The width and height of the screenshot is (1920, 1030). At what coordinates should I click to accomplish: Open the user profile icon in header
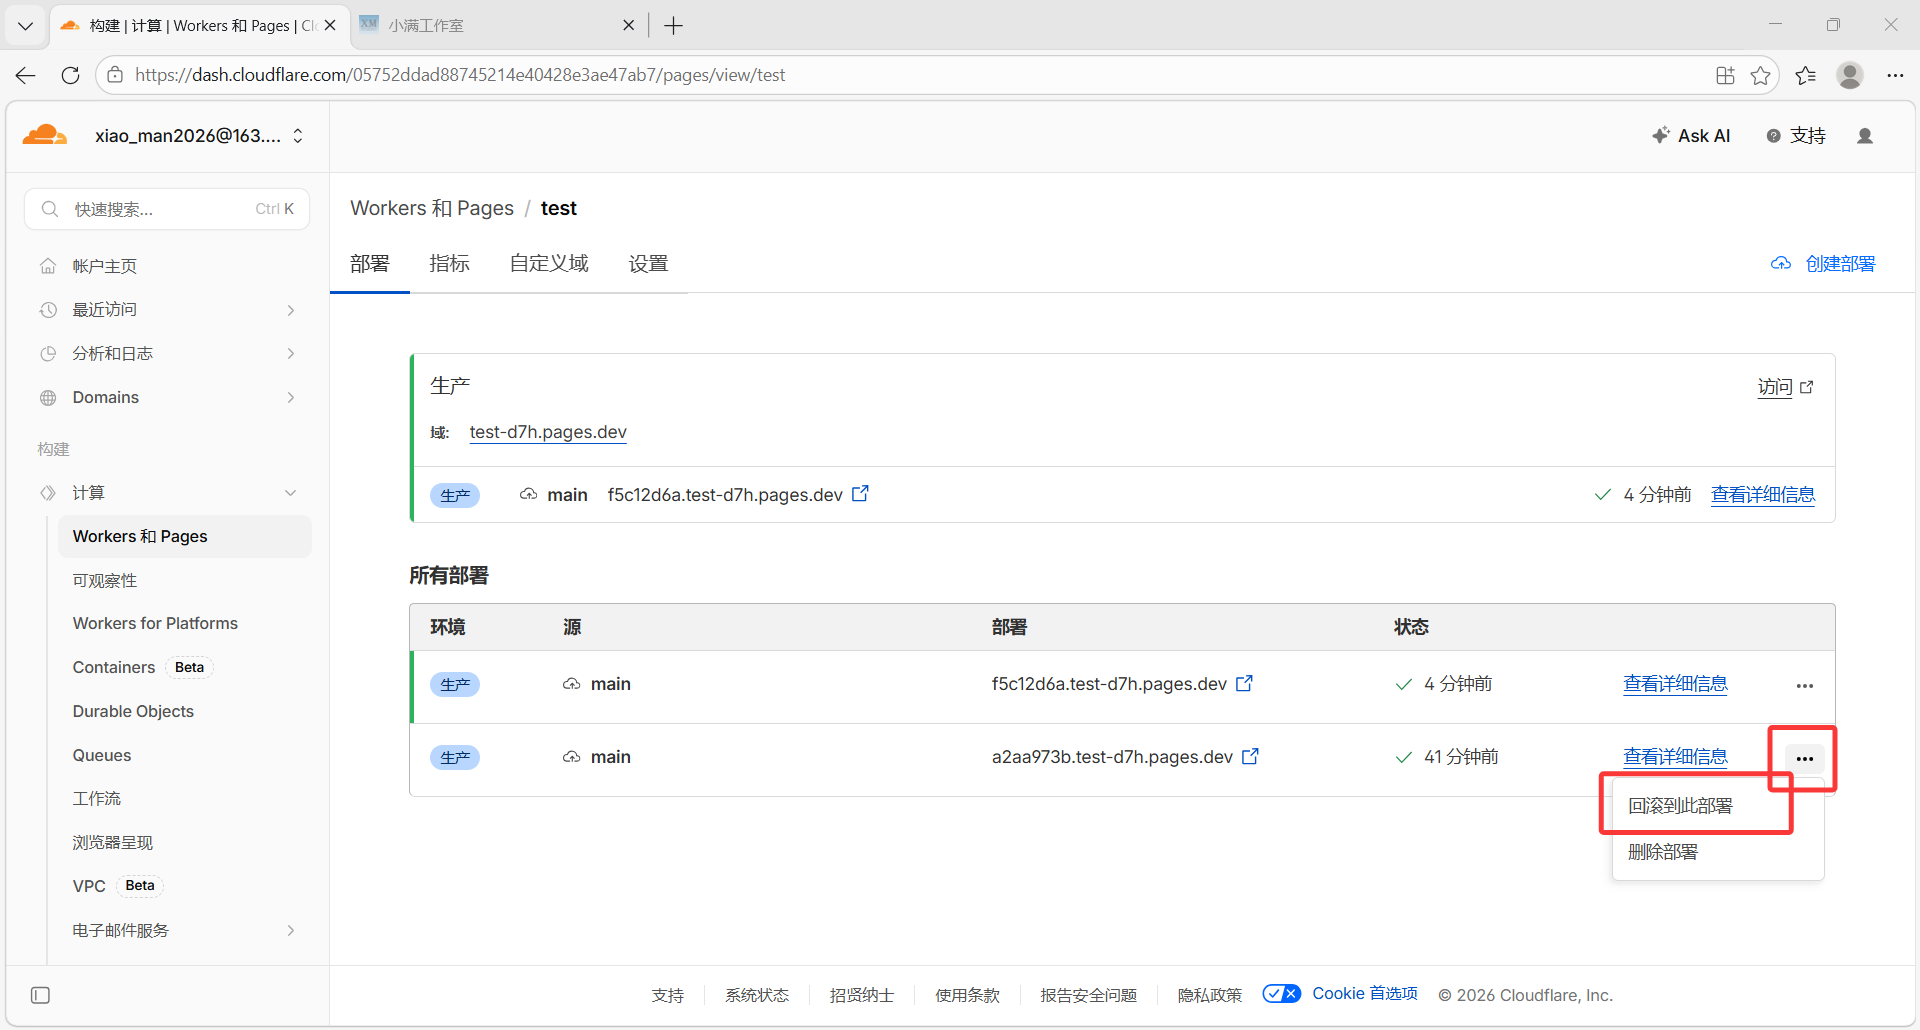point(1864,136)
